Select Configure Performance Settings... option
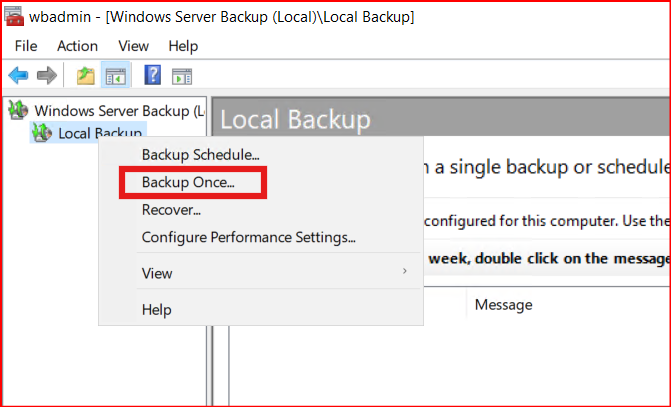The height and width of the screenshot is (407, 671). pos(248,238)
